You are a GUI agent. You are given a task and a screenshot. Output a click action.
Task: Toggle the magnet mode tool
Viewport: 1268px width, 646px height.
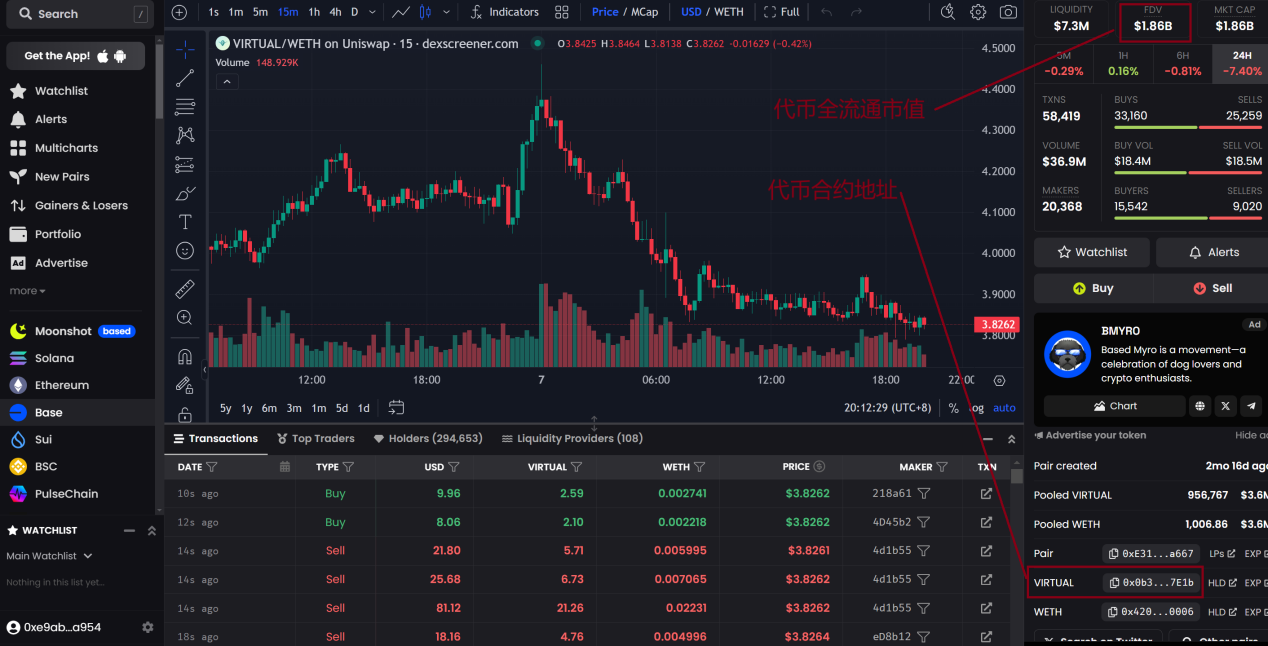[185, 356]
